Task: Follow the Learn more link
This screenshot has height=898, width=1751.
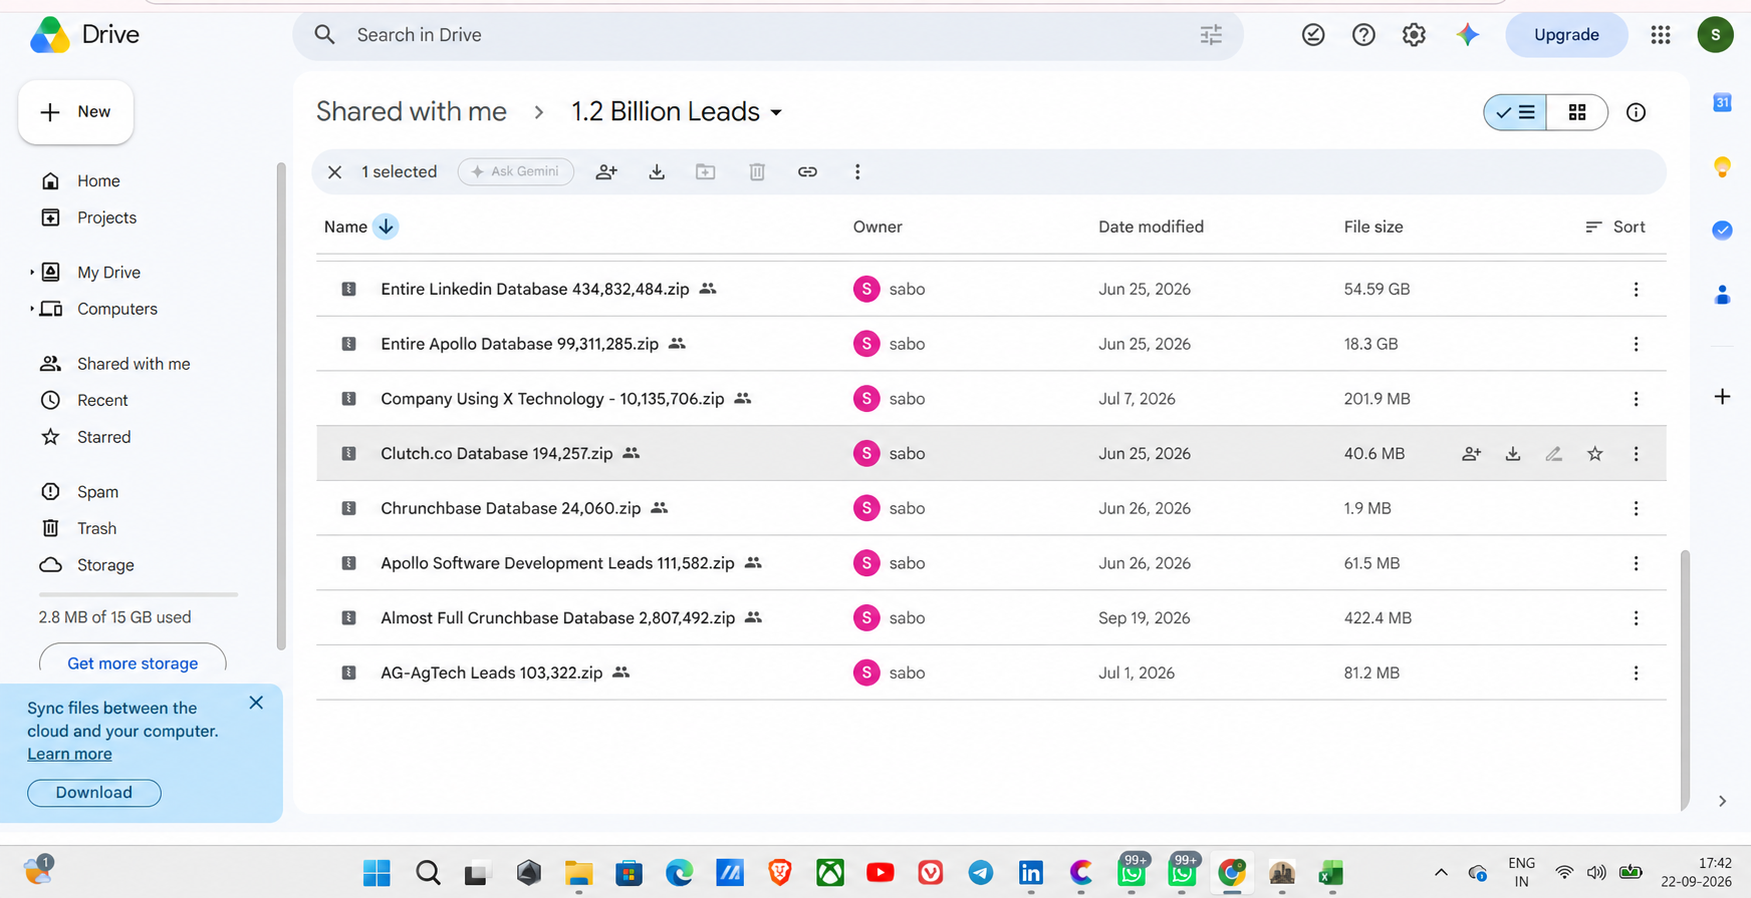Action: click(69, 754)
